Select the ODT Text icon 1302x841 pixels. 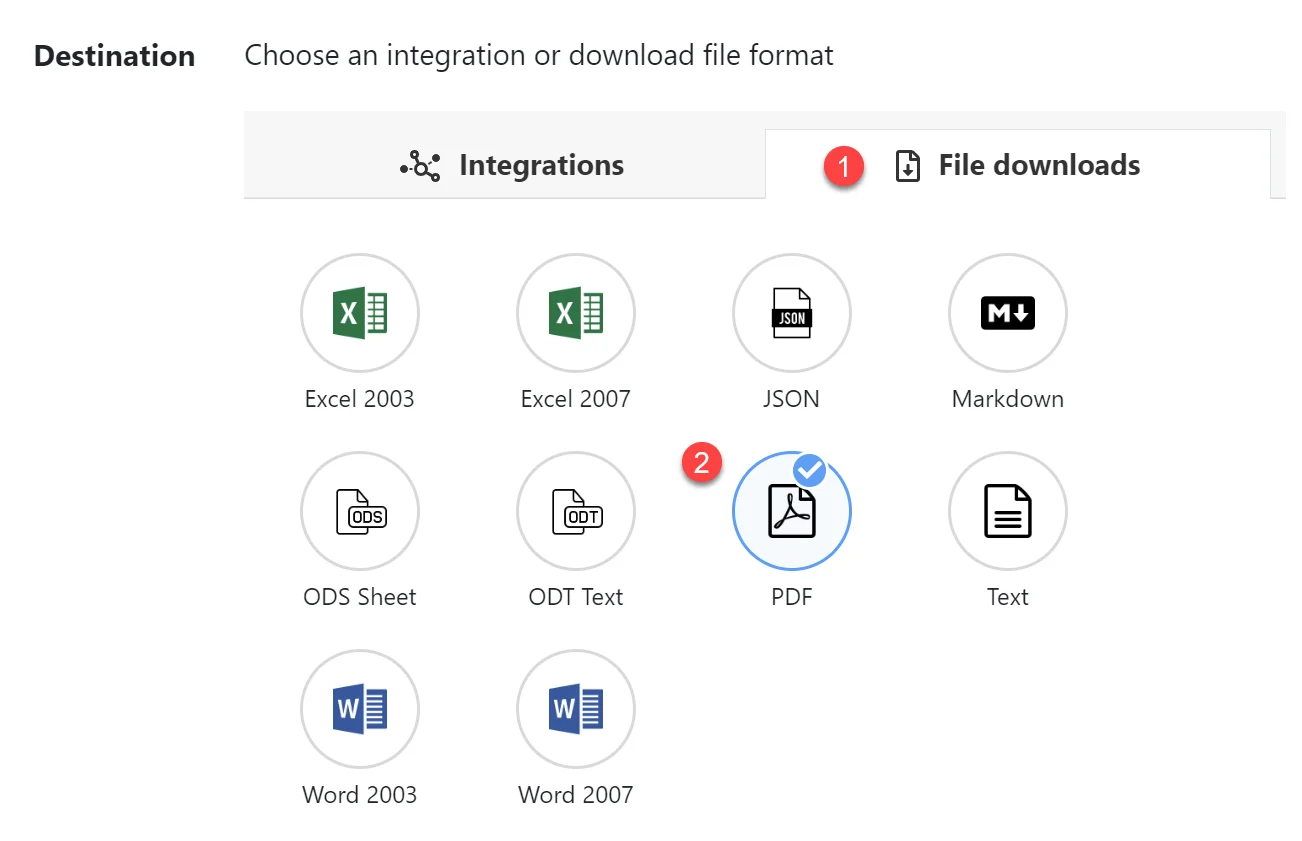(x=576, y=511)
